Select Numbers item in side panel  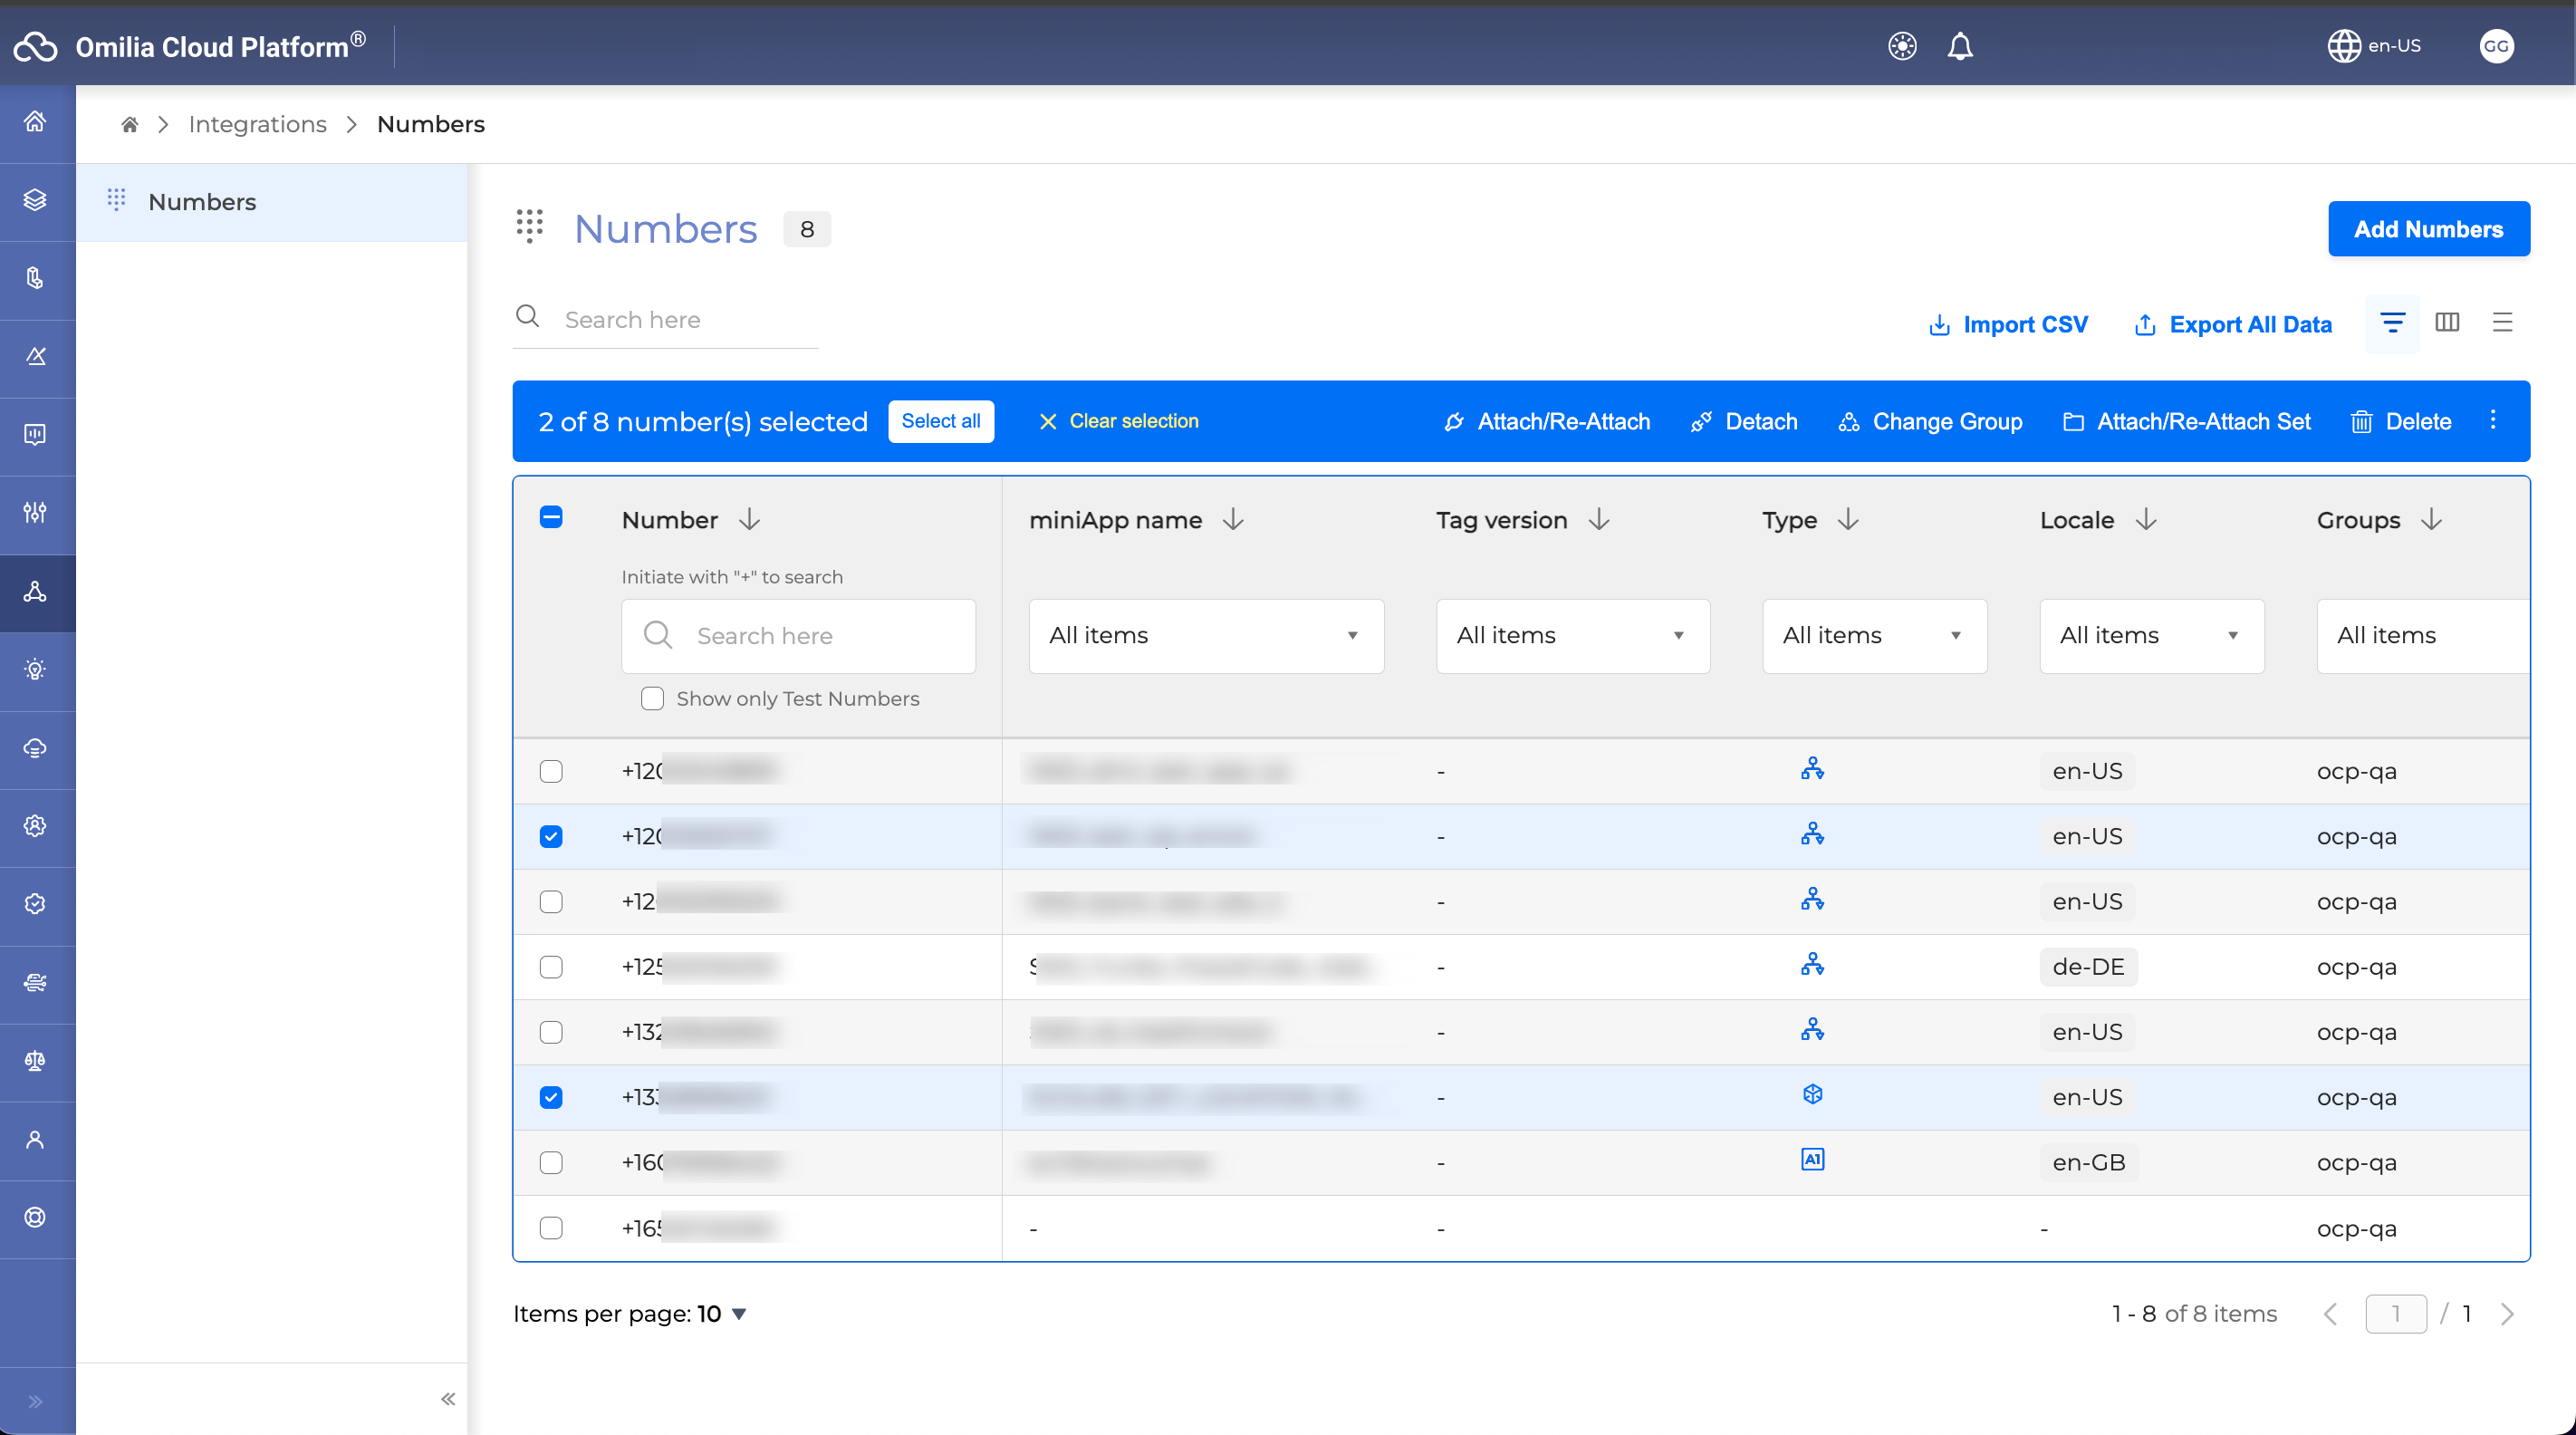[272, 202]
